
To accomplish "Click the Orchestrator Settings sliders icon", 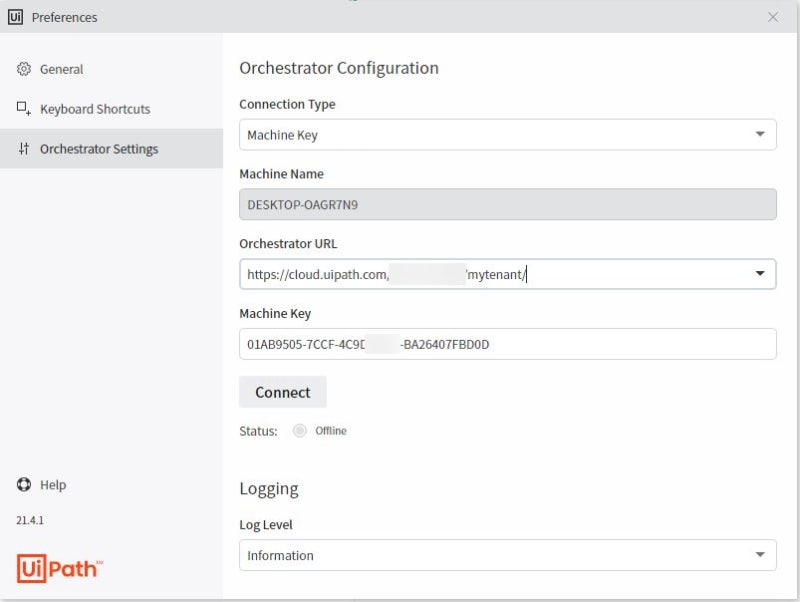I will 24,148.
